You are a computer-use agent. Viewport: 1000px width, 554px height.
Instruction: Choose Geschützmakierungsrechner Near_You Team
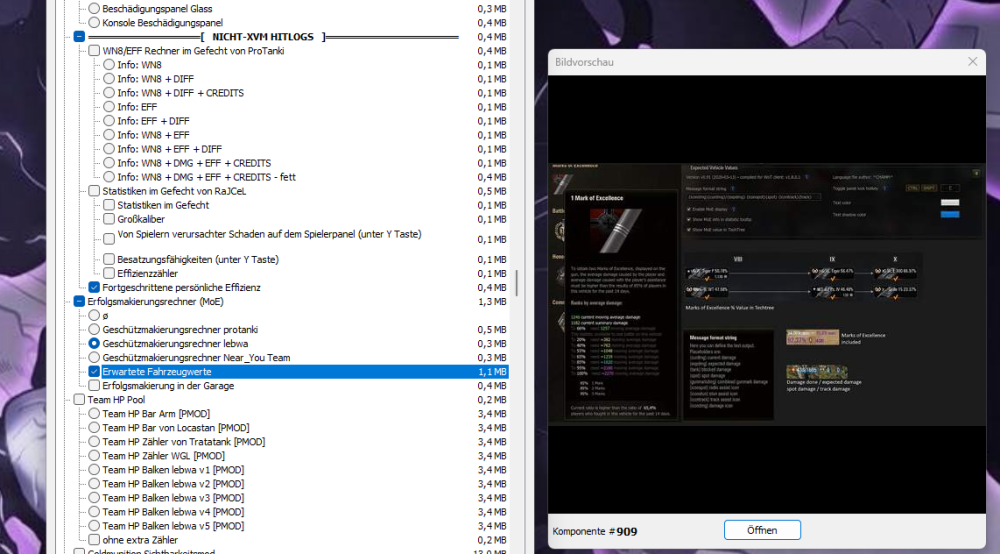coord(94,357)
